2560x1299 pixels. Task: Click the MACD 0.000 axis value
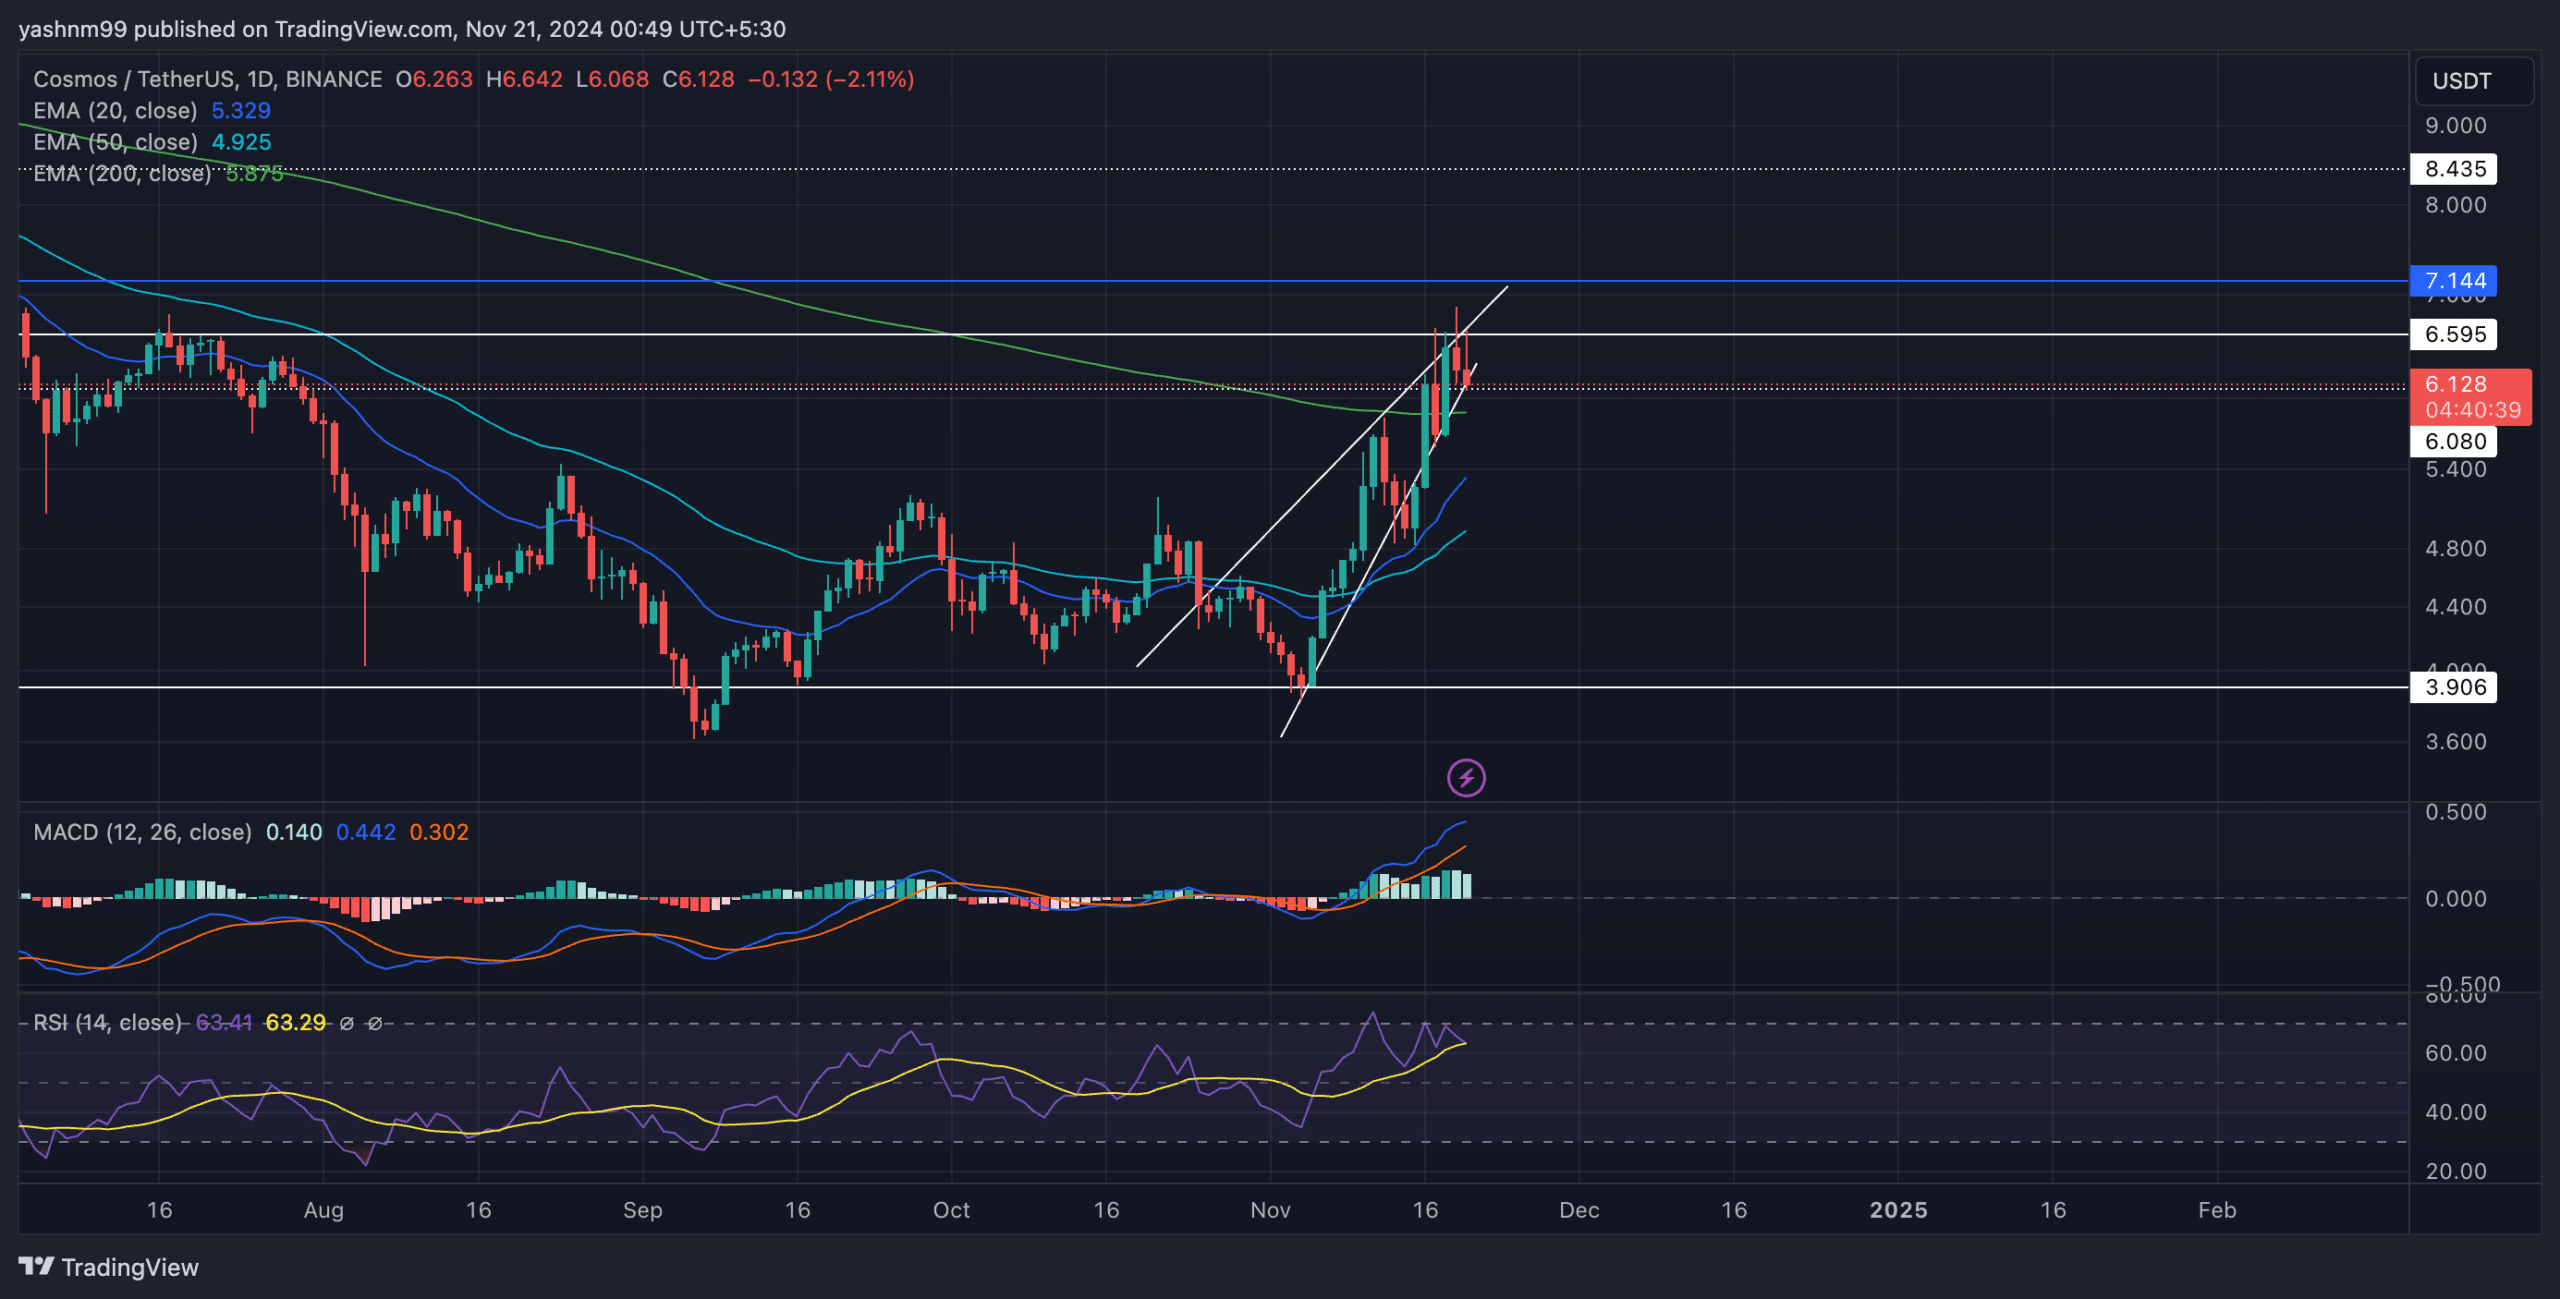click(2455, 899)
